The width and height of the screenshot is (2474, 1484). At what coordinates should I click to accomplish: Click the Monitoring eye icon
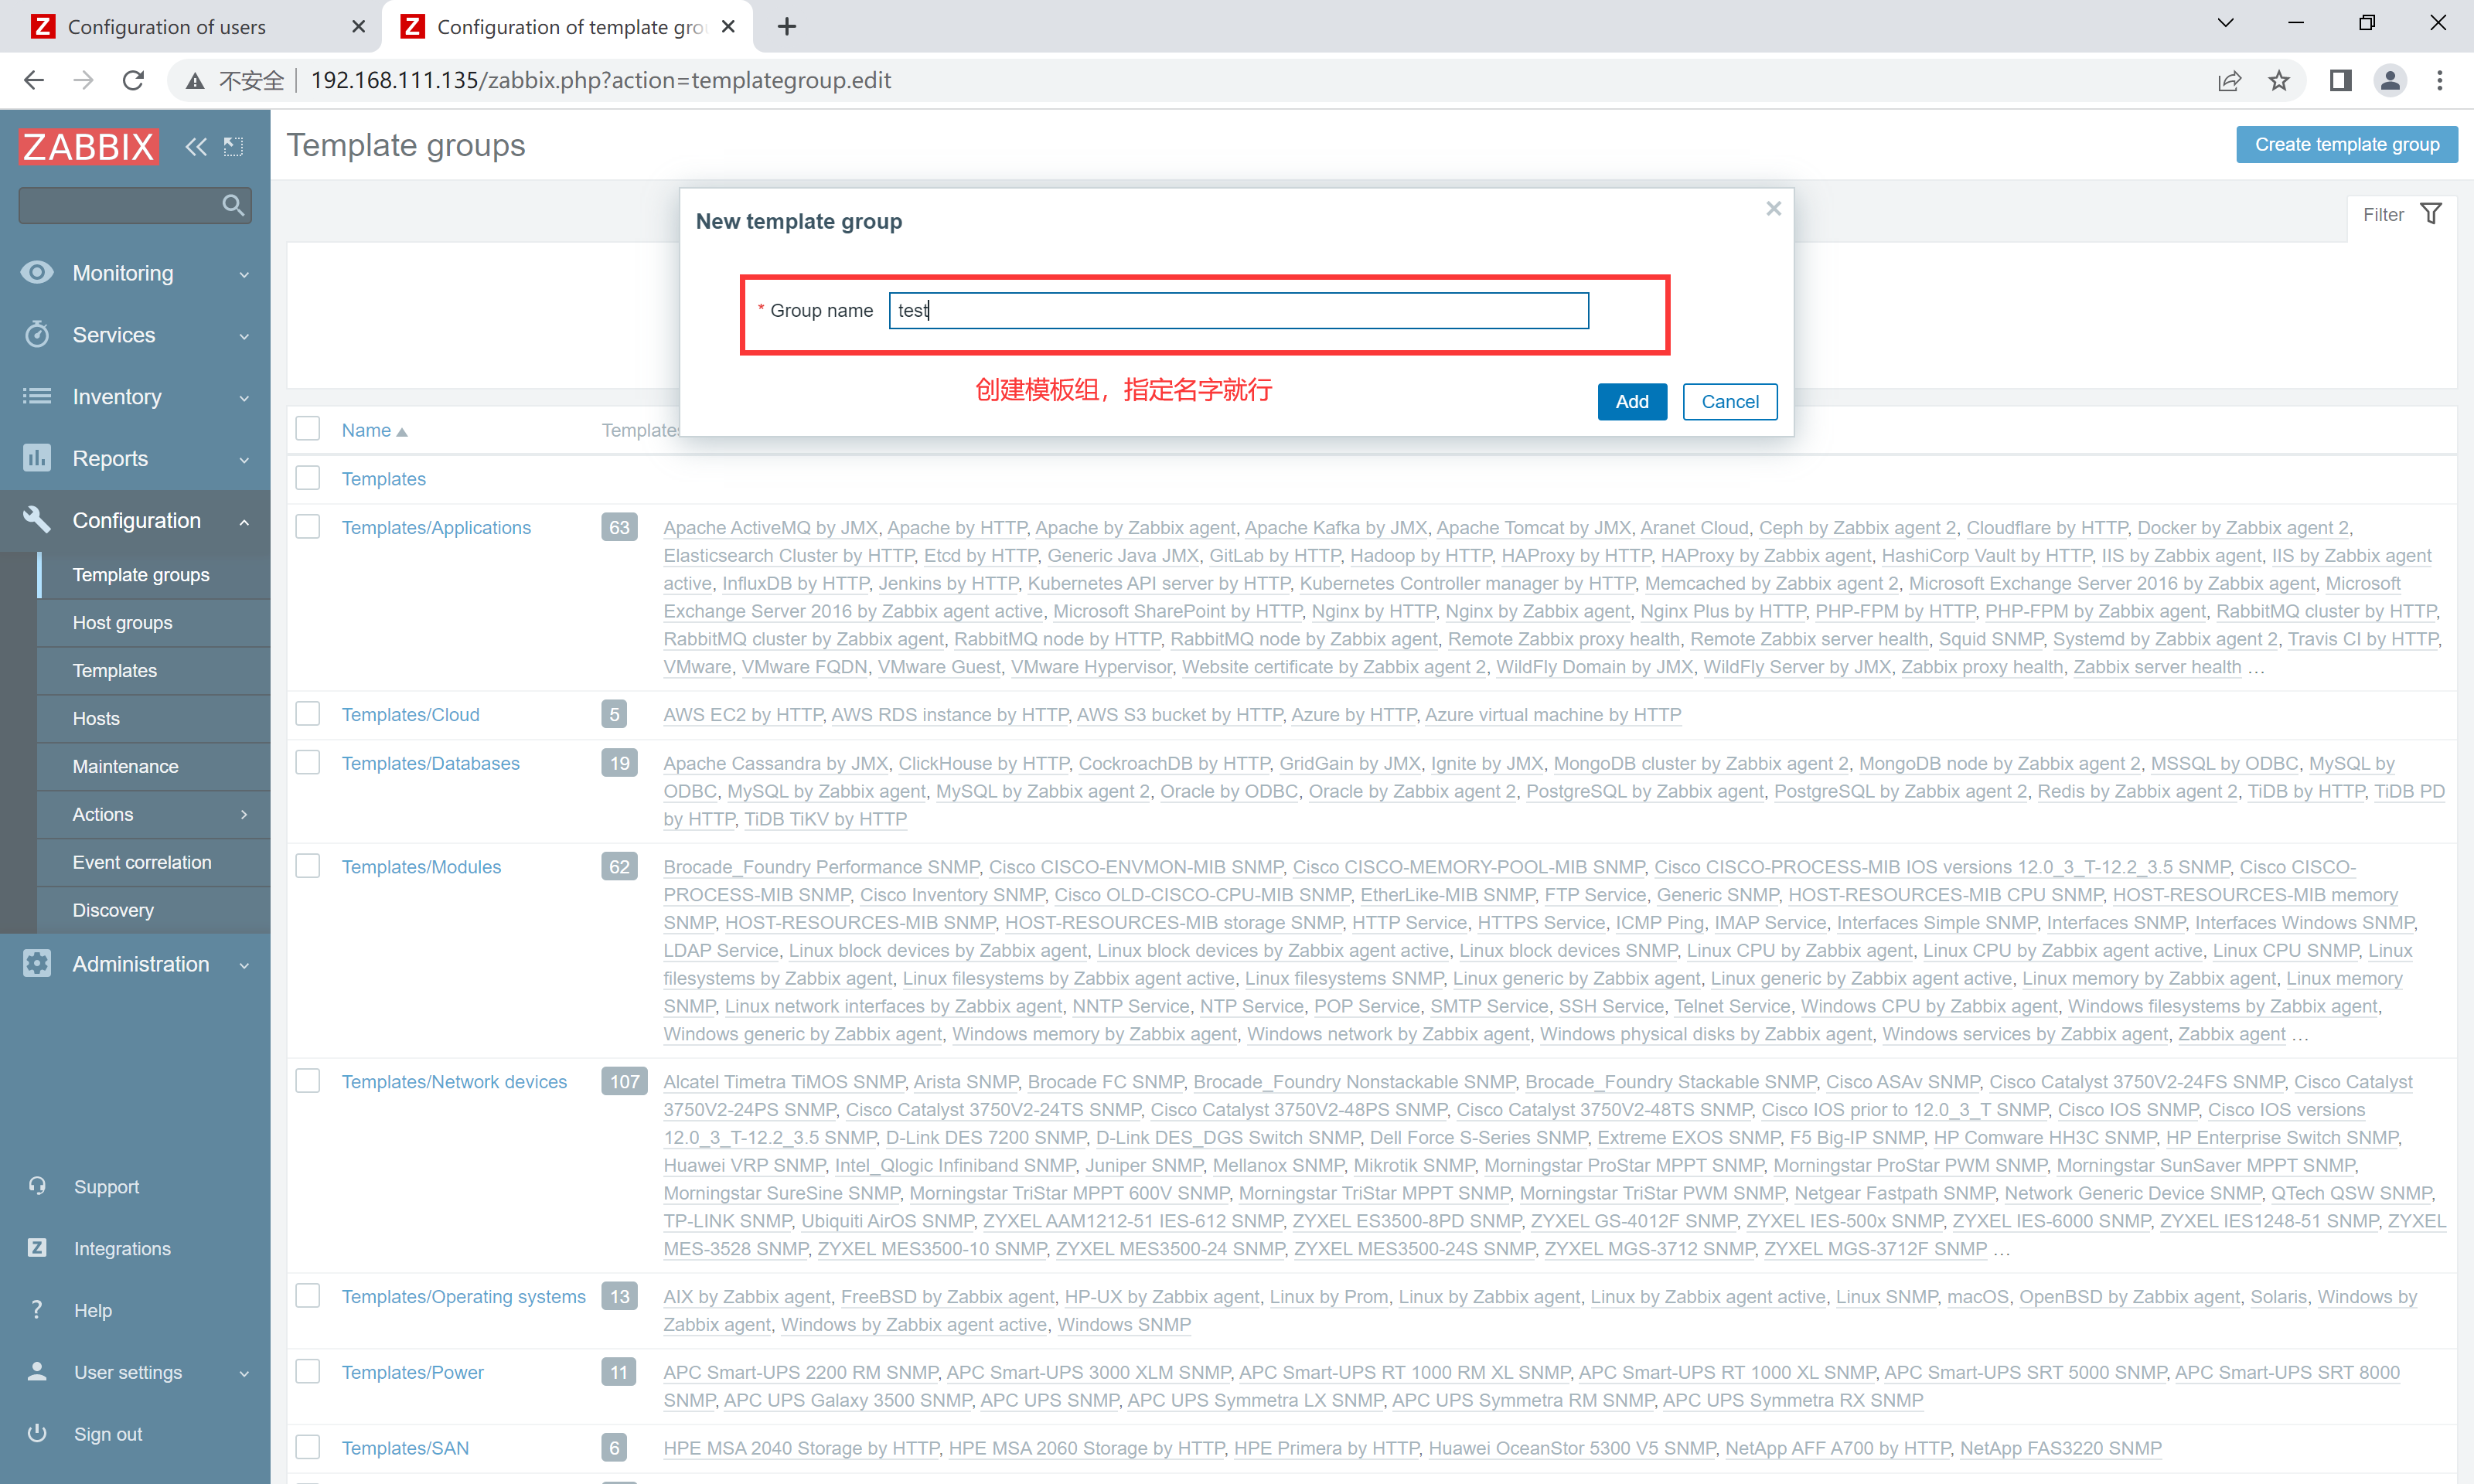[x=37, y=272]
